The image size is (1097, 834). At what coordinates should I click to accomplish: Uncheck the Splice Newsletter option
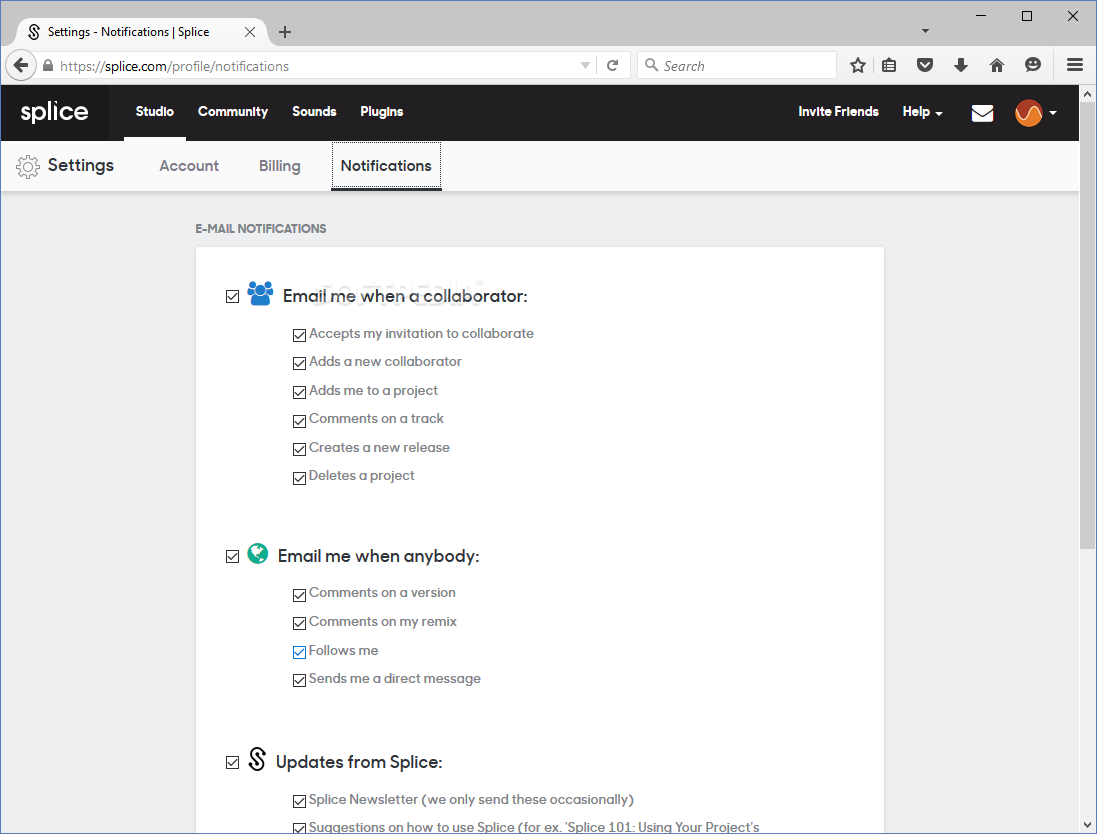299,801
